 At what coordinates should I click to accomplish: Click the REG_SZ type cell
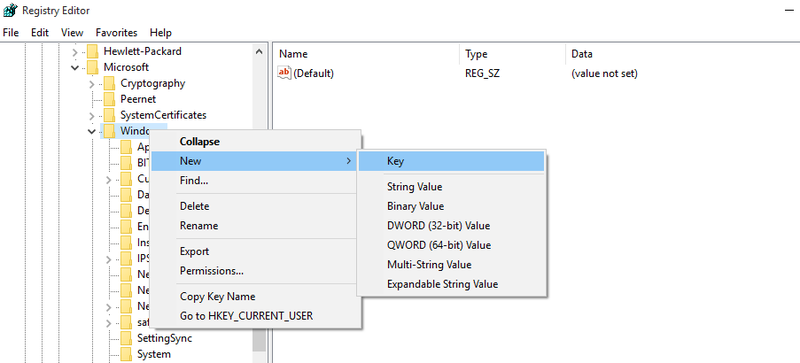click(482, 74)
